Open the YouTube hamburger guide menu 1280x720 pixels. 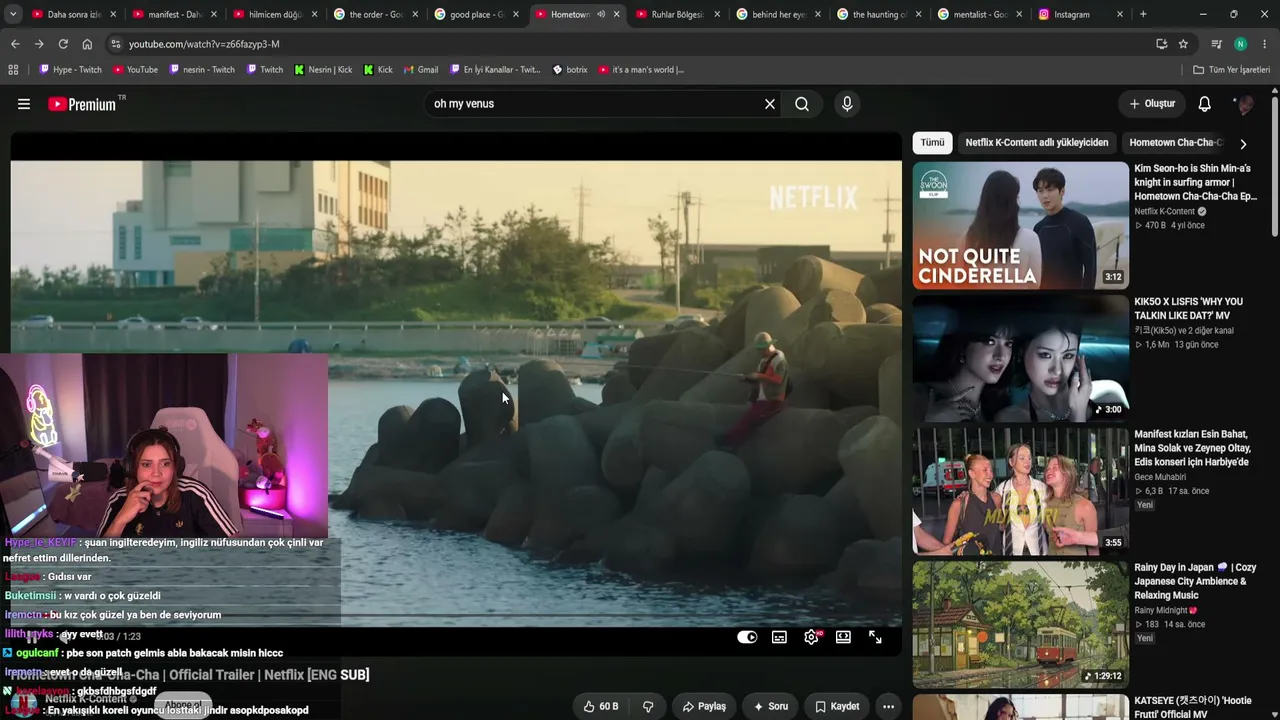coord(24,104)
